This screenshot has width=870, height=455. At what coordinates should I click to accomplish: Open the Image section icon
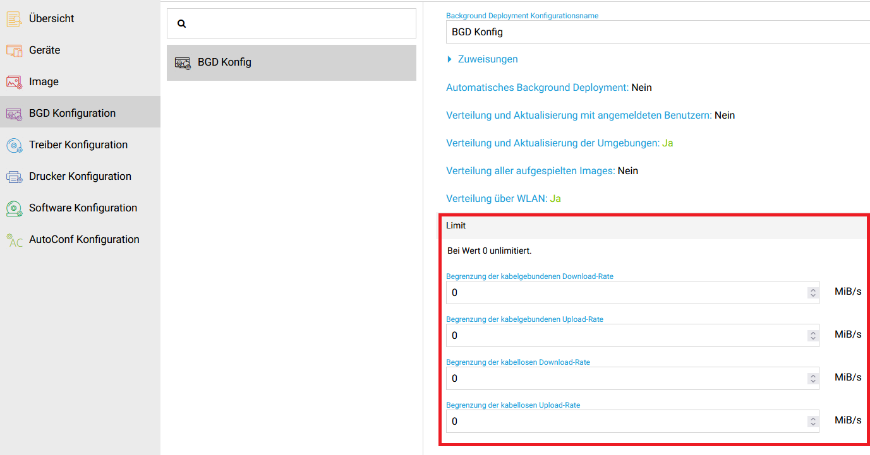pos(14,82)
